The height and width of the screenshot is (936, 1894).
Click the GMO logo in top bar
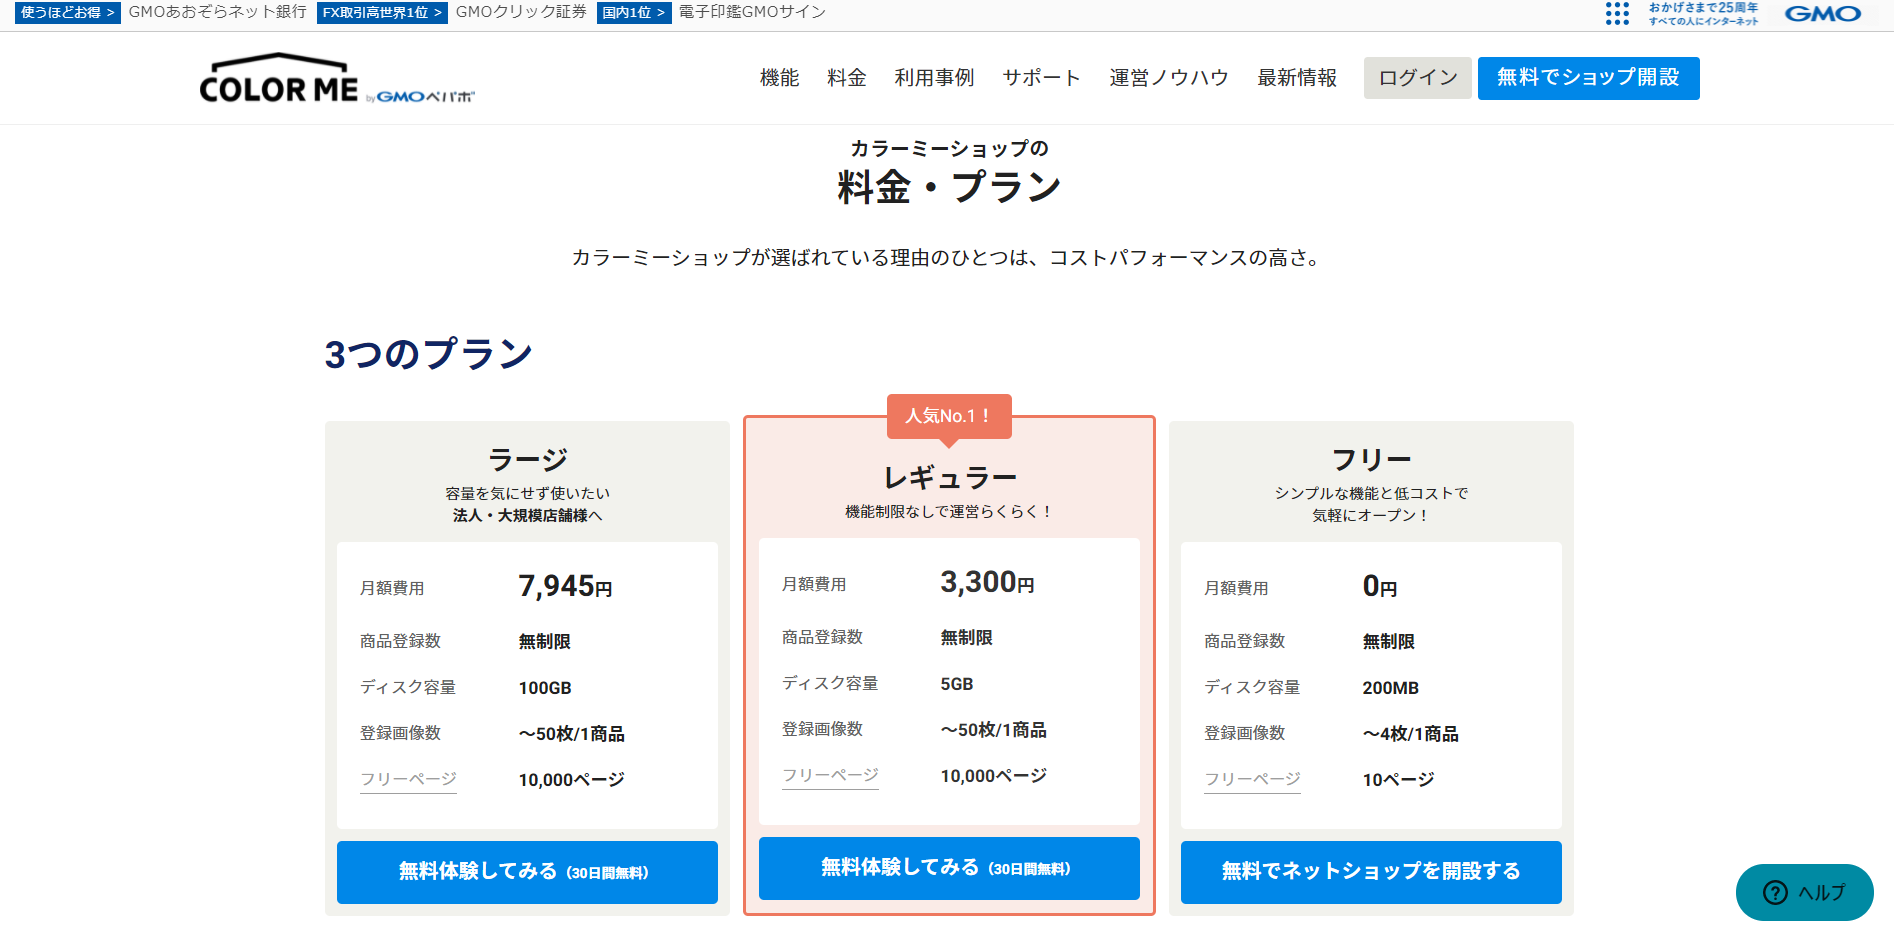pyautogui.click(x=1822, y=14)
